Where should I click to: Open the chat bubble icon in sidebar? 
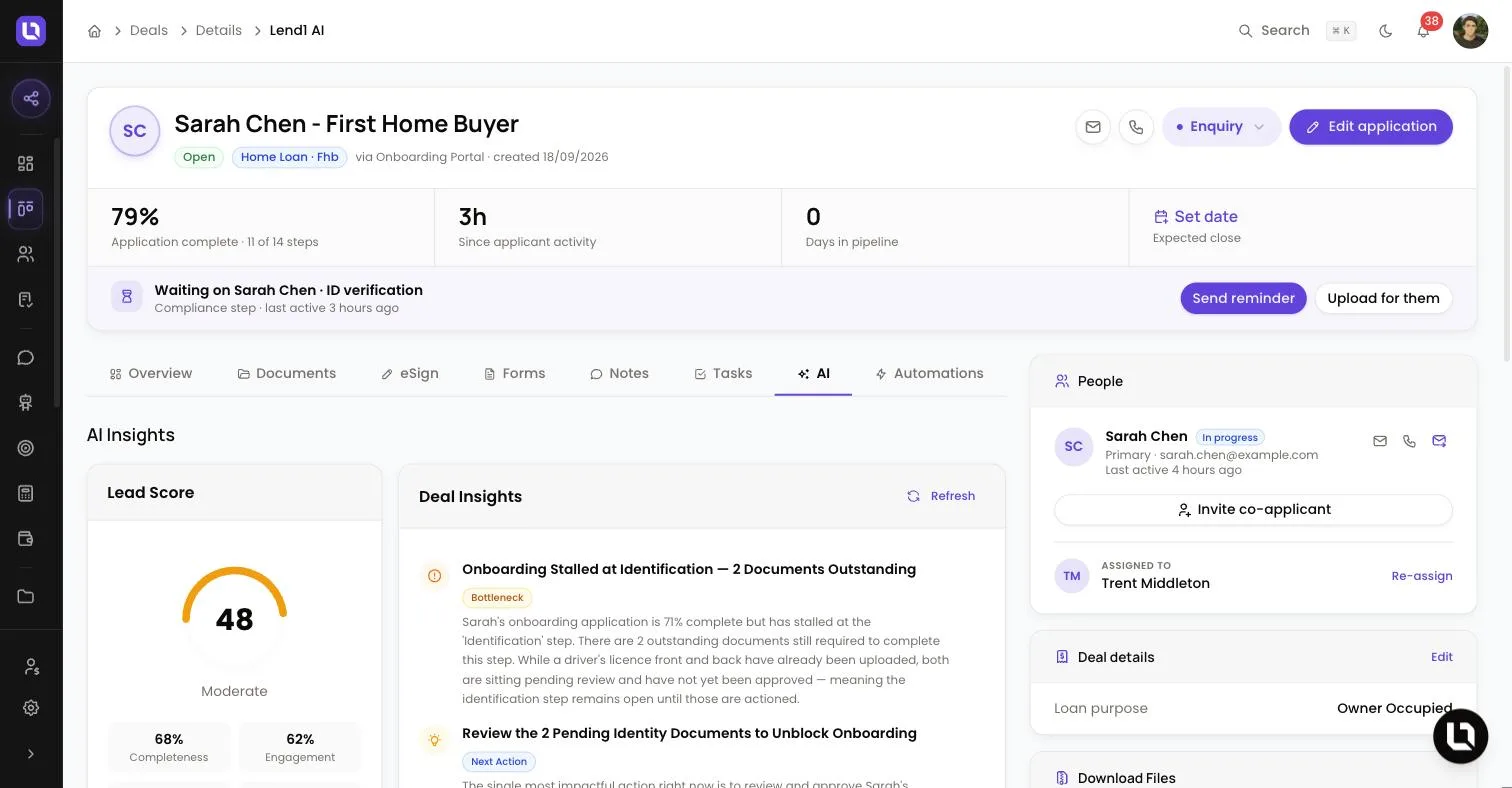(x=26, y=358)
